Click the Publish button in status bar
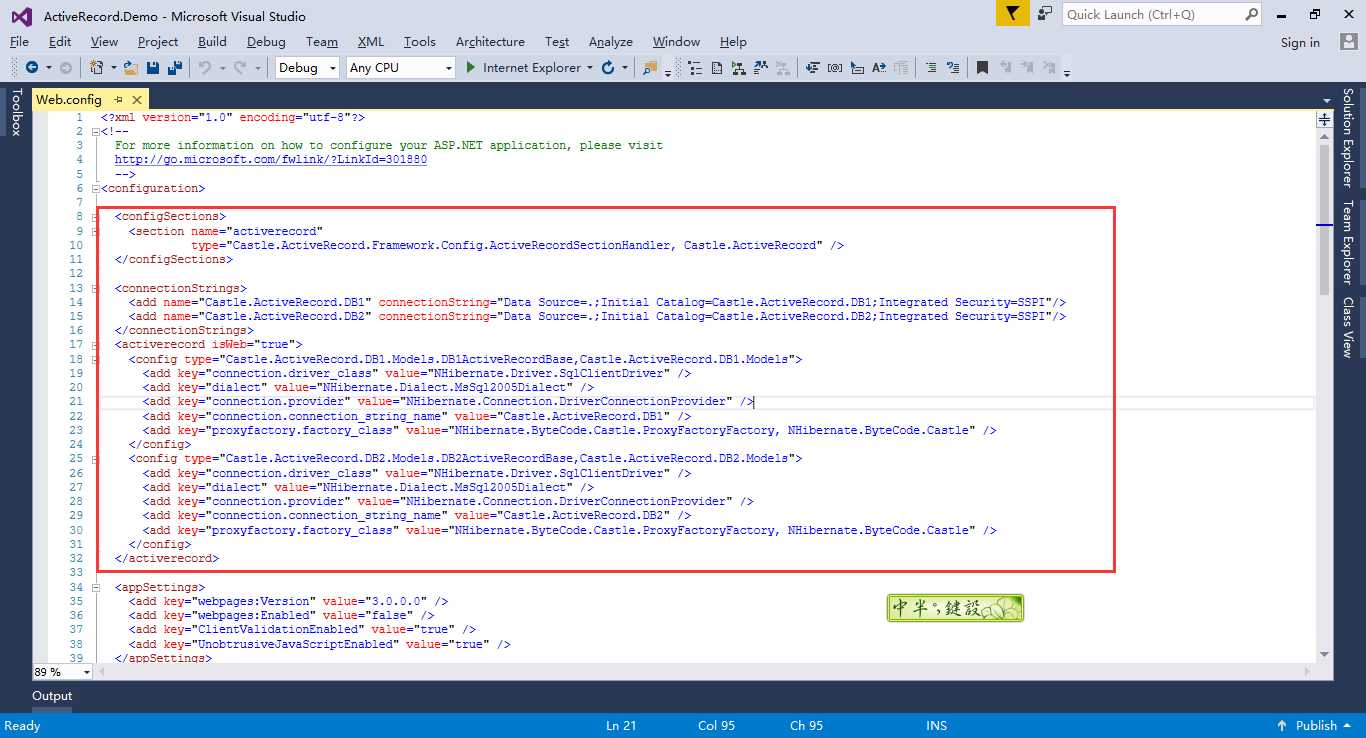Viewport: 1366px width, 738px height. tap(1316, 725)
